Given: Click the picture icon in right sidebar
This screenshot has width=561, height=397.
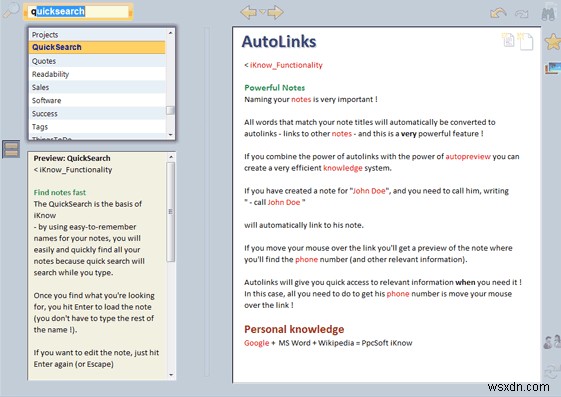Looking at the screenshot, I should click(x=553, y=68).
